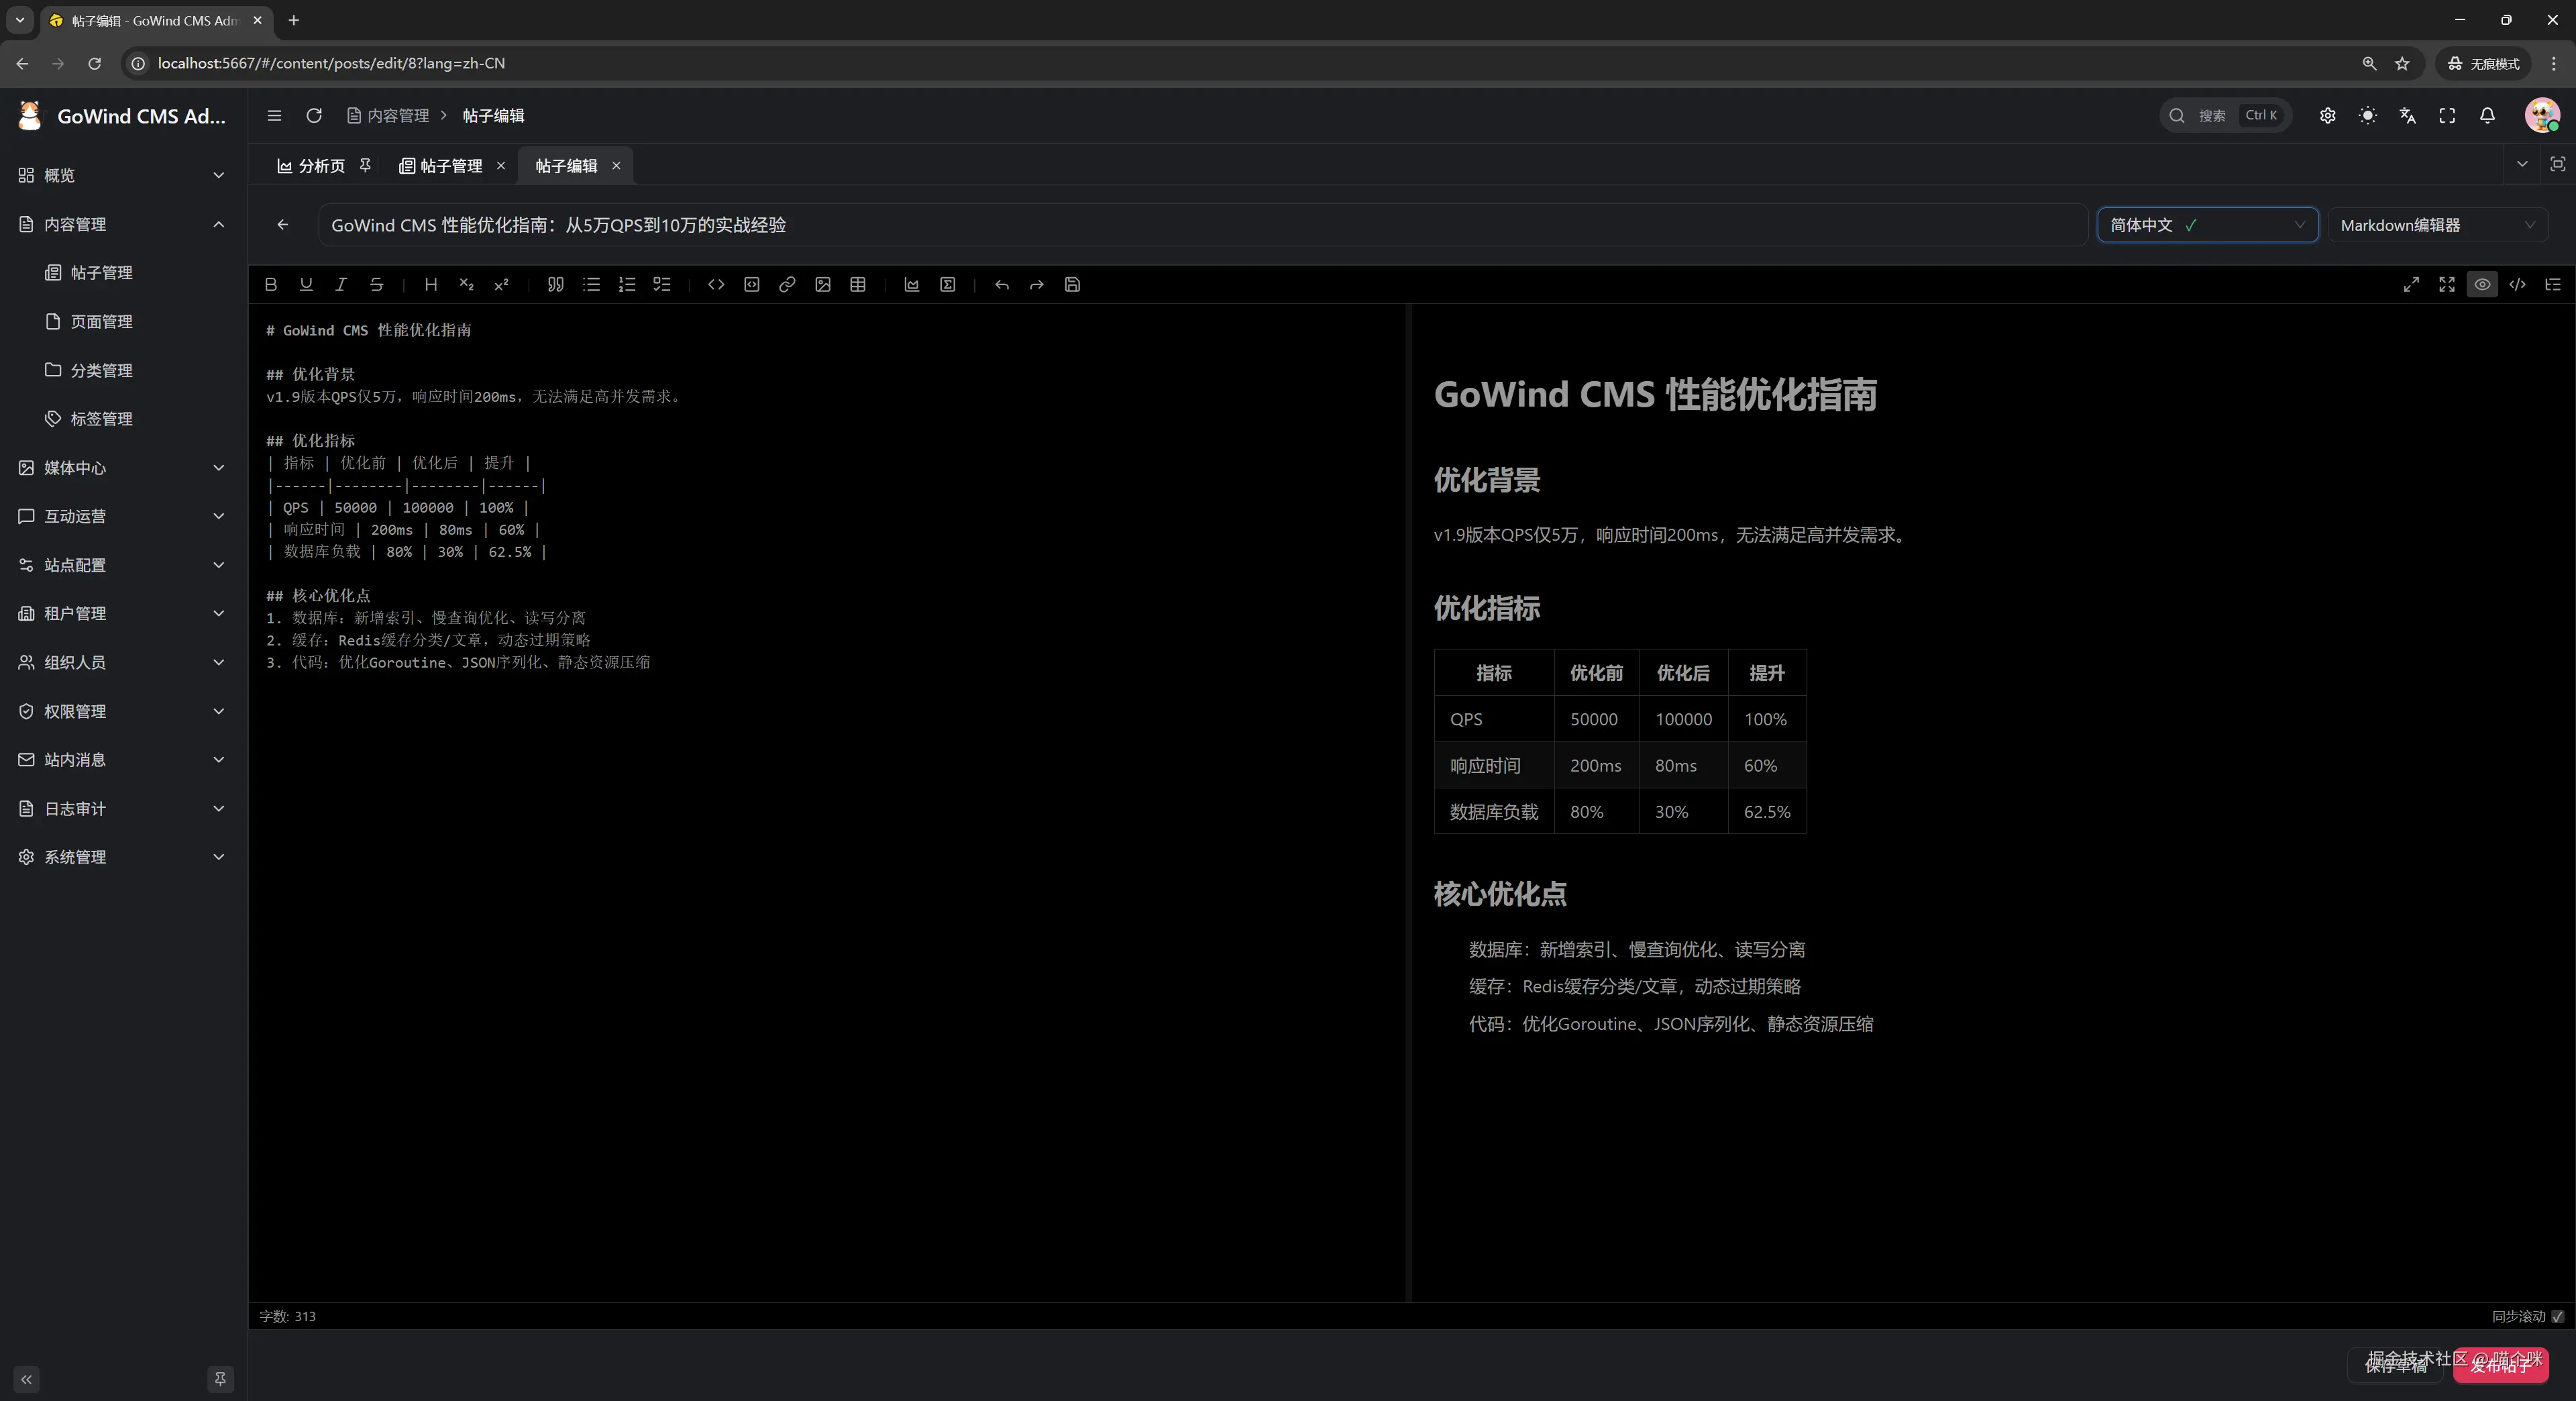
Task: Click the 发布帖子 publish button
Action: [2500, 1365]
